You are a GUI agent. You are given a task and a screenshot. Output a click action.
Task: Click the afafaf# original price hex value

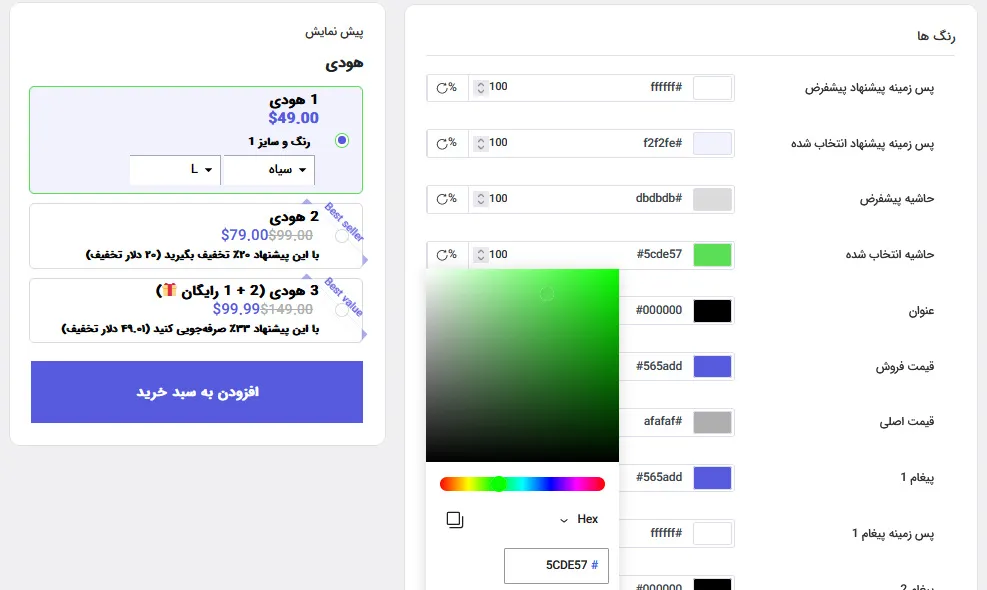[x=663, y=421]
